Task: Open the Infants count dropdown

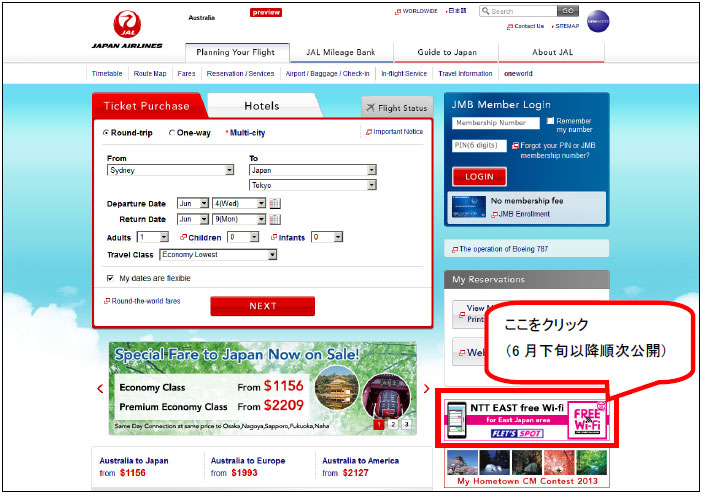Action: point(327,237)
